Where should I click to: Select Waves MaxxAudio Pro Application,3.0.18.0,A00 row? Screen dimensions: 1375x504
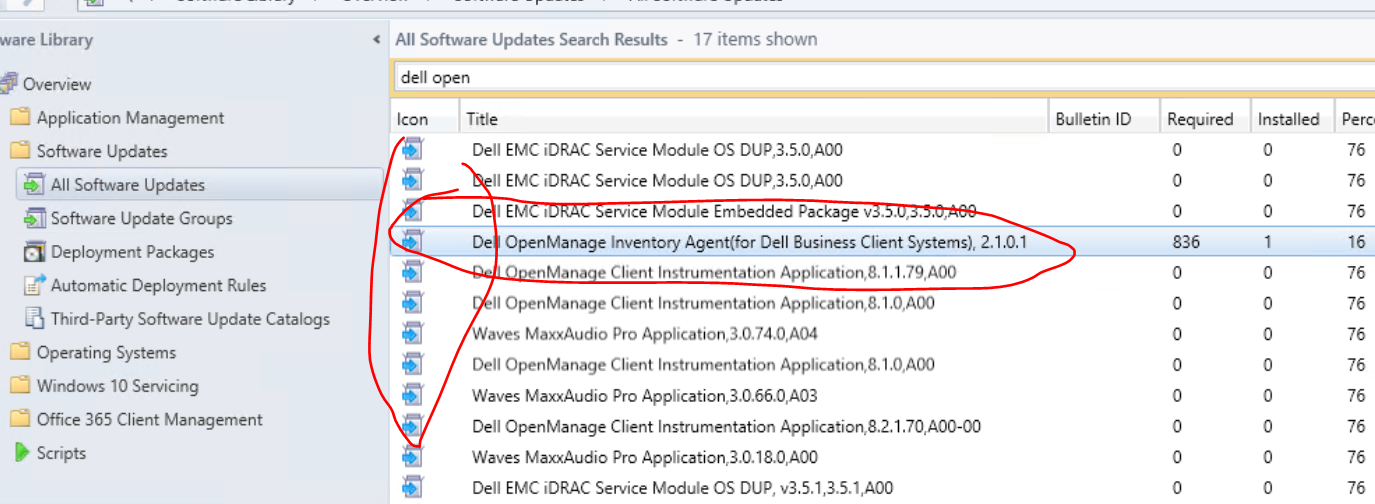tap(882, 457)
